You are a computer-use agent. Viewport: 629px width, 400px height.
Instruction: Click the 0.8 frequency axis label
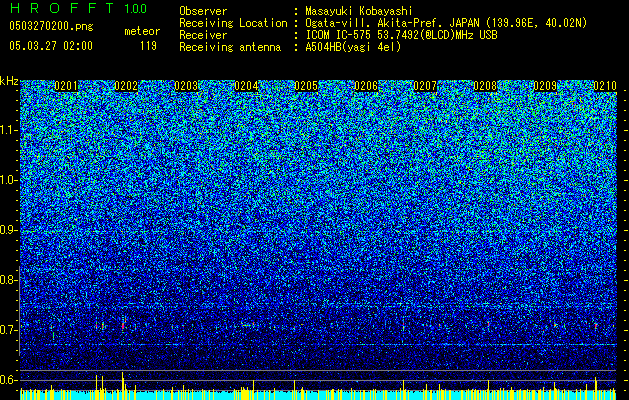click(9, 280)
